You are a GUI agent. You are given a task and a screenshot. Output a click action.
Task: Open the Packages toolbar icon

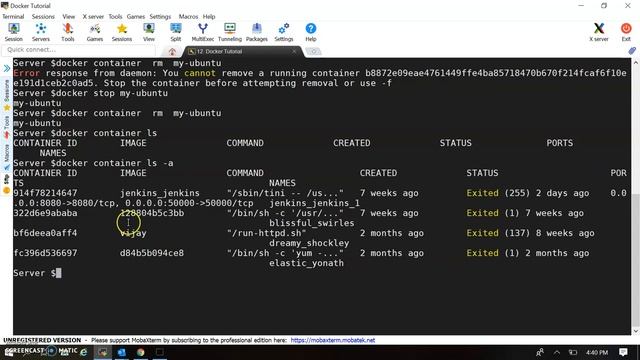257,32
